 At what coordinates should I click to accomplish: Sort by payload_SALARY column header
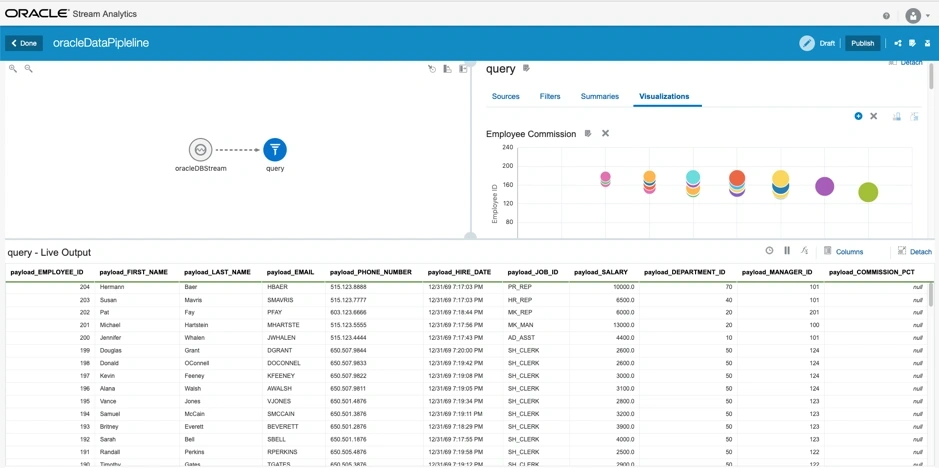point(601,273)
